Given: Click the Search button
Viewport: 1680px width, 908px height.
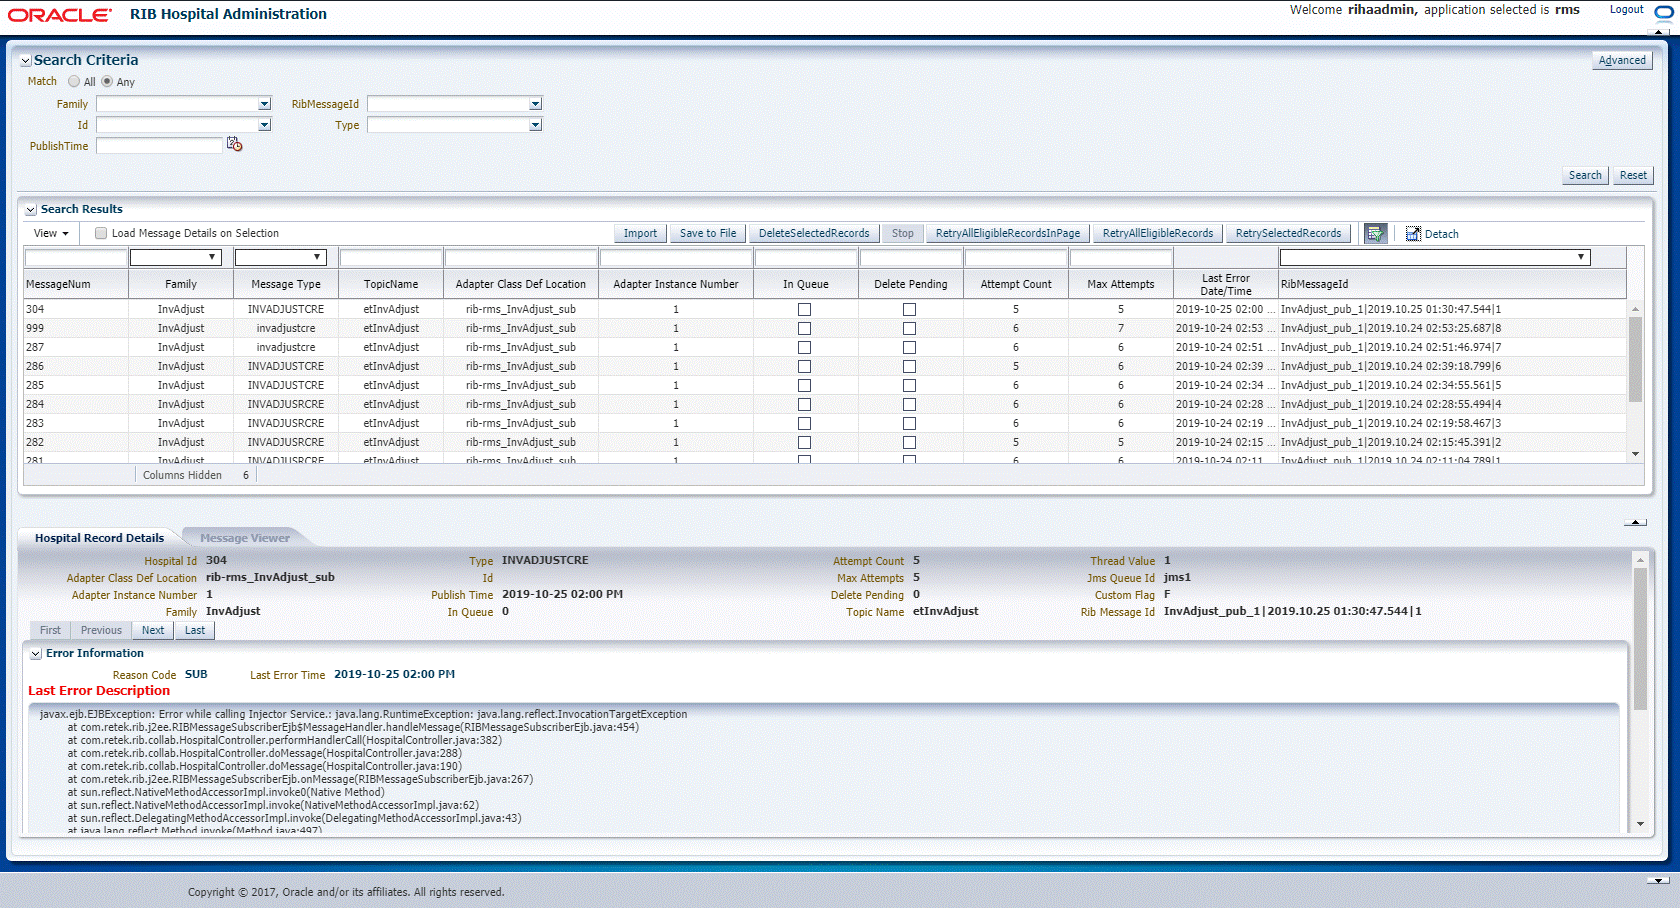Looking at the screenshot, I should tap(1585, 175).
